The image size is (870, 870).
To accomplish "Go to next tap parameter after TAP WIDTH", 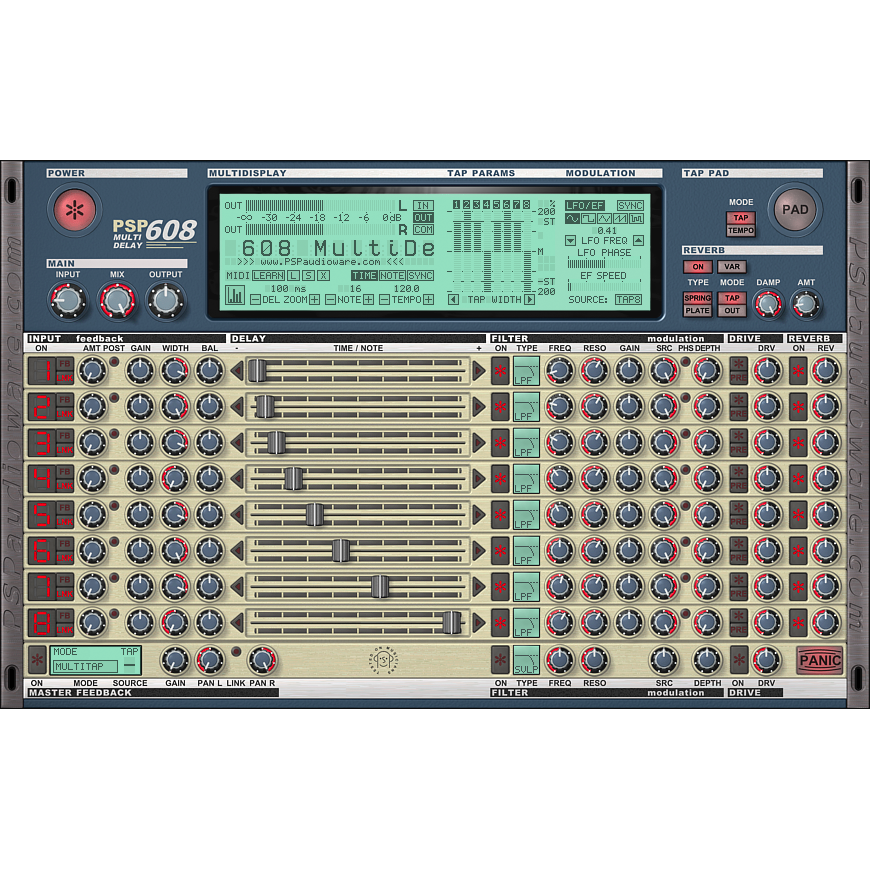I will point(529,300).
